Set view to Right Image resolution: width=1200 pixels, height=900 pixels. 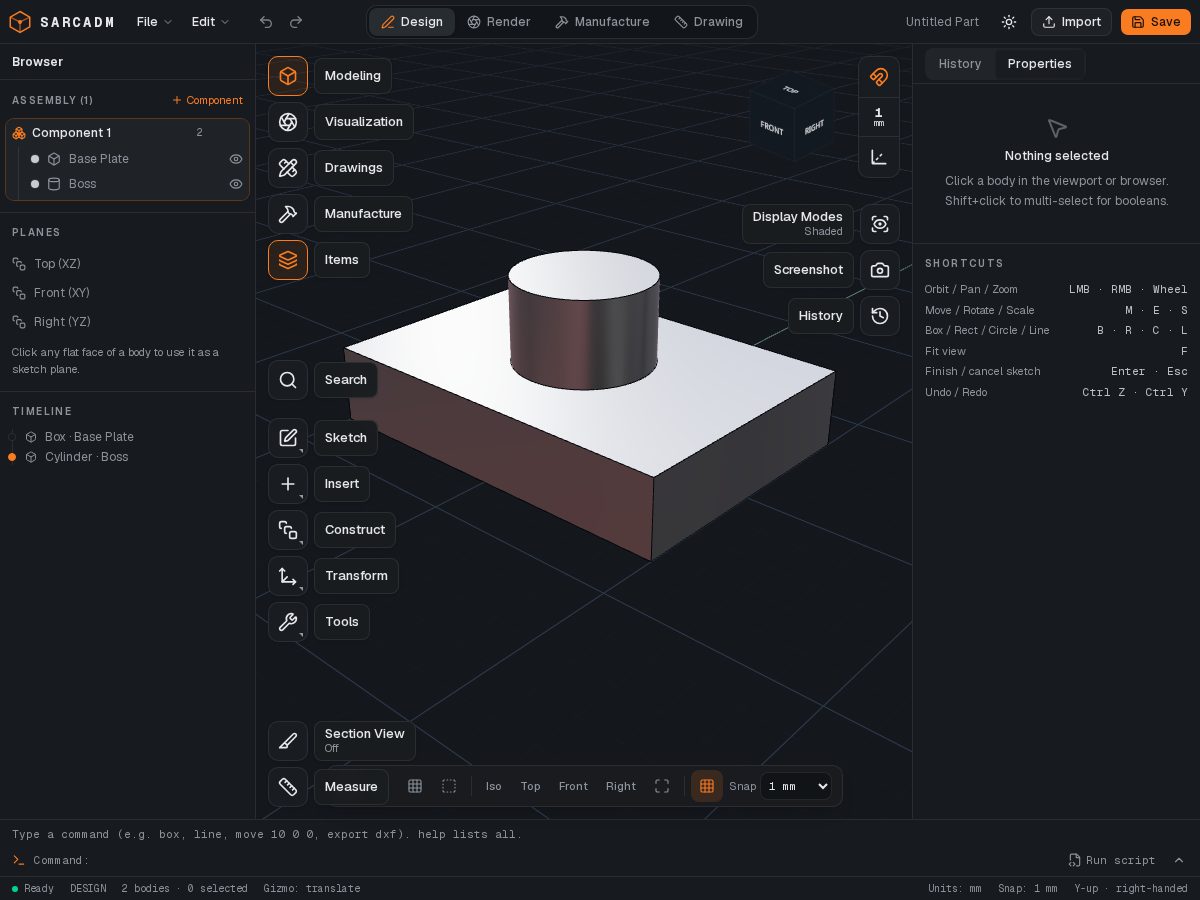621,786
